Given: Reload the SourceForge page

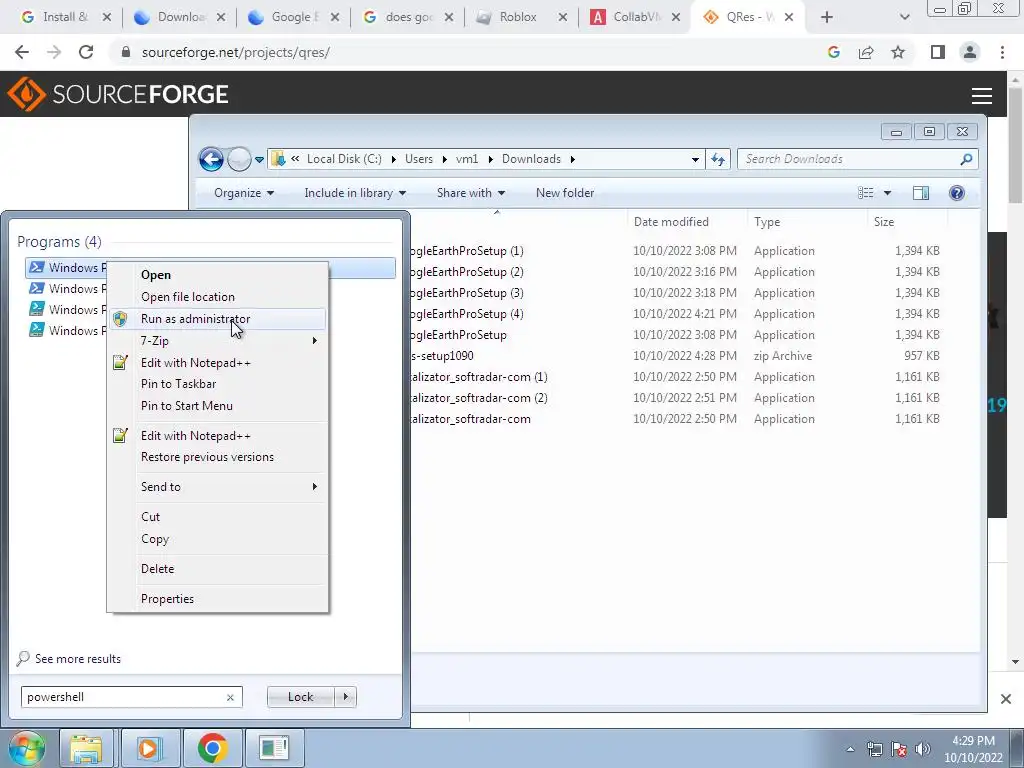Looking at the screenshot, I should 86,52.
